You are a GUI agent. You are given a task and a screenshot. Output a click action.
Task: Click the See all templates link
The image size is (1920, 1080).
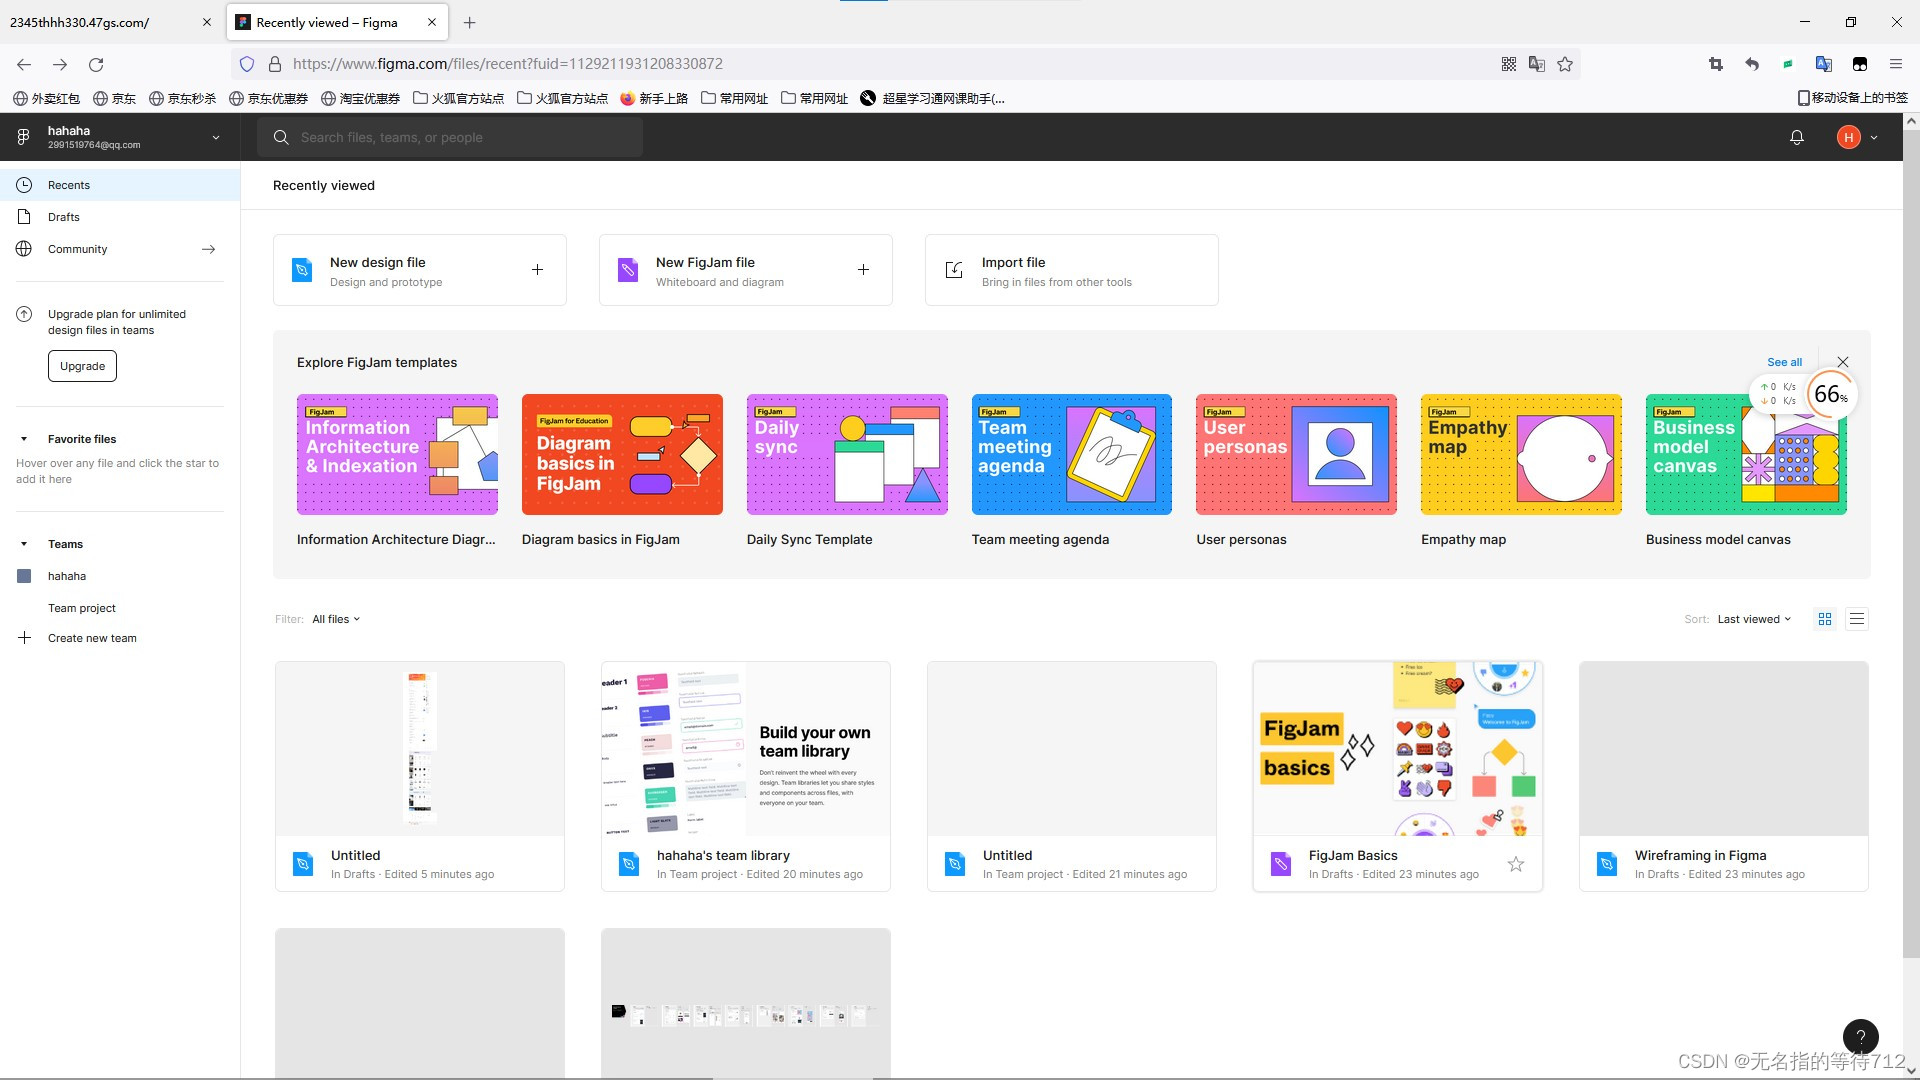point(1784,362)
